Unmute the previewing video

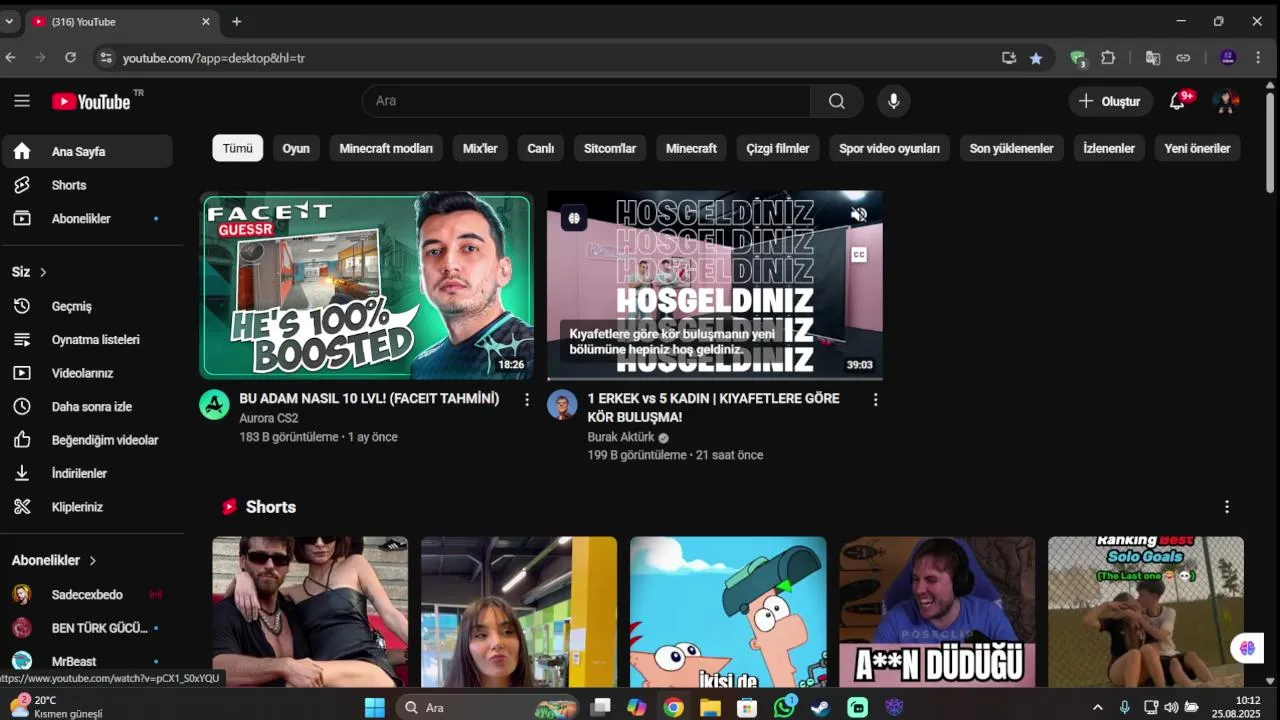coord(858,215)
